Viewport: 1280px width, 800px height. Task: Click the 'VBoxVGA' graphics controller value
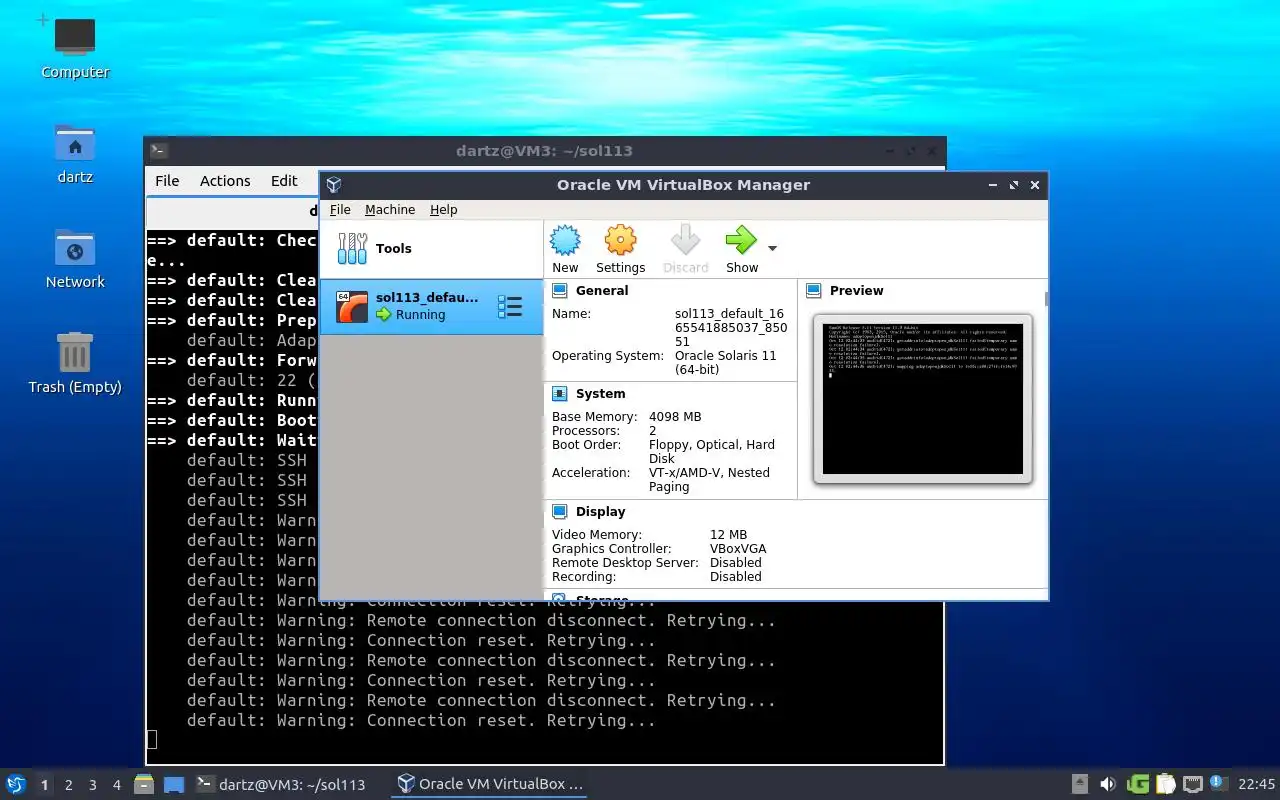pos(738,549)
